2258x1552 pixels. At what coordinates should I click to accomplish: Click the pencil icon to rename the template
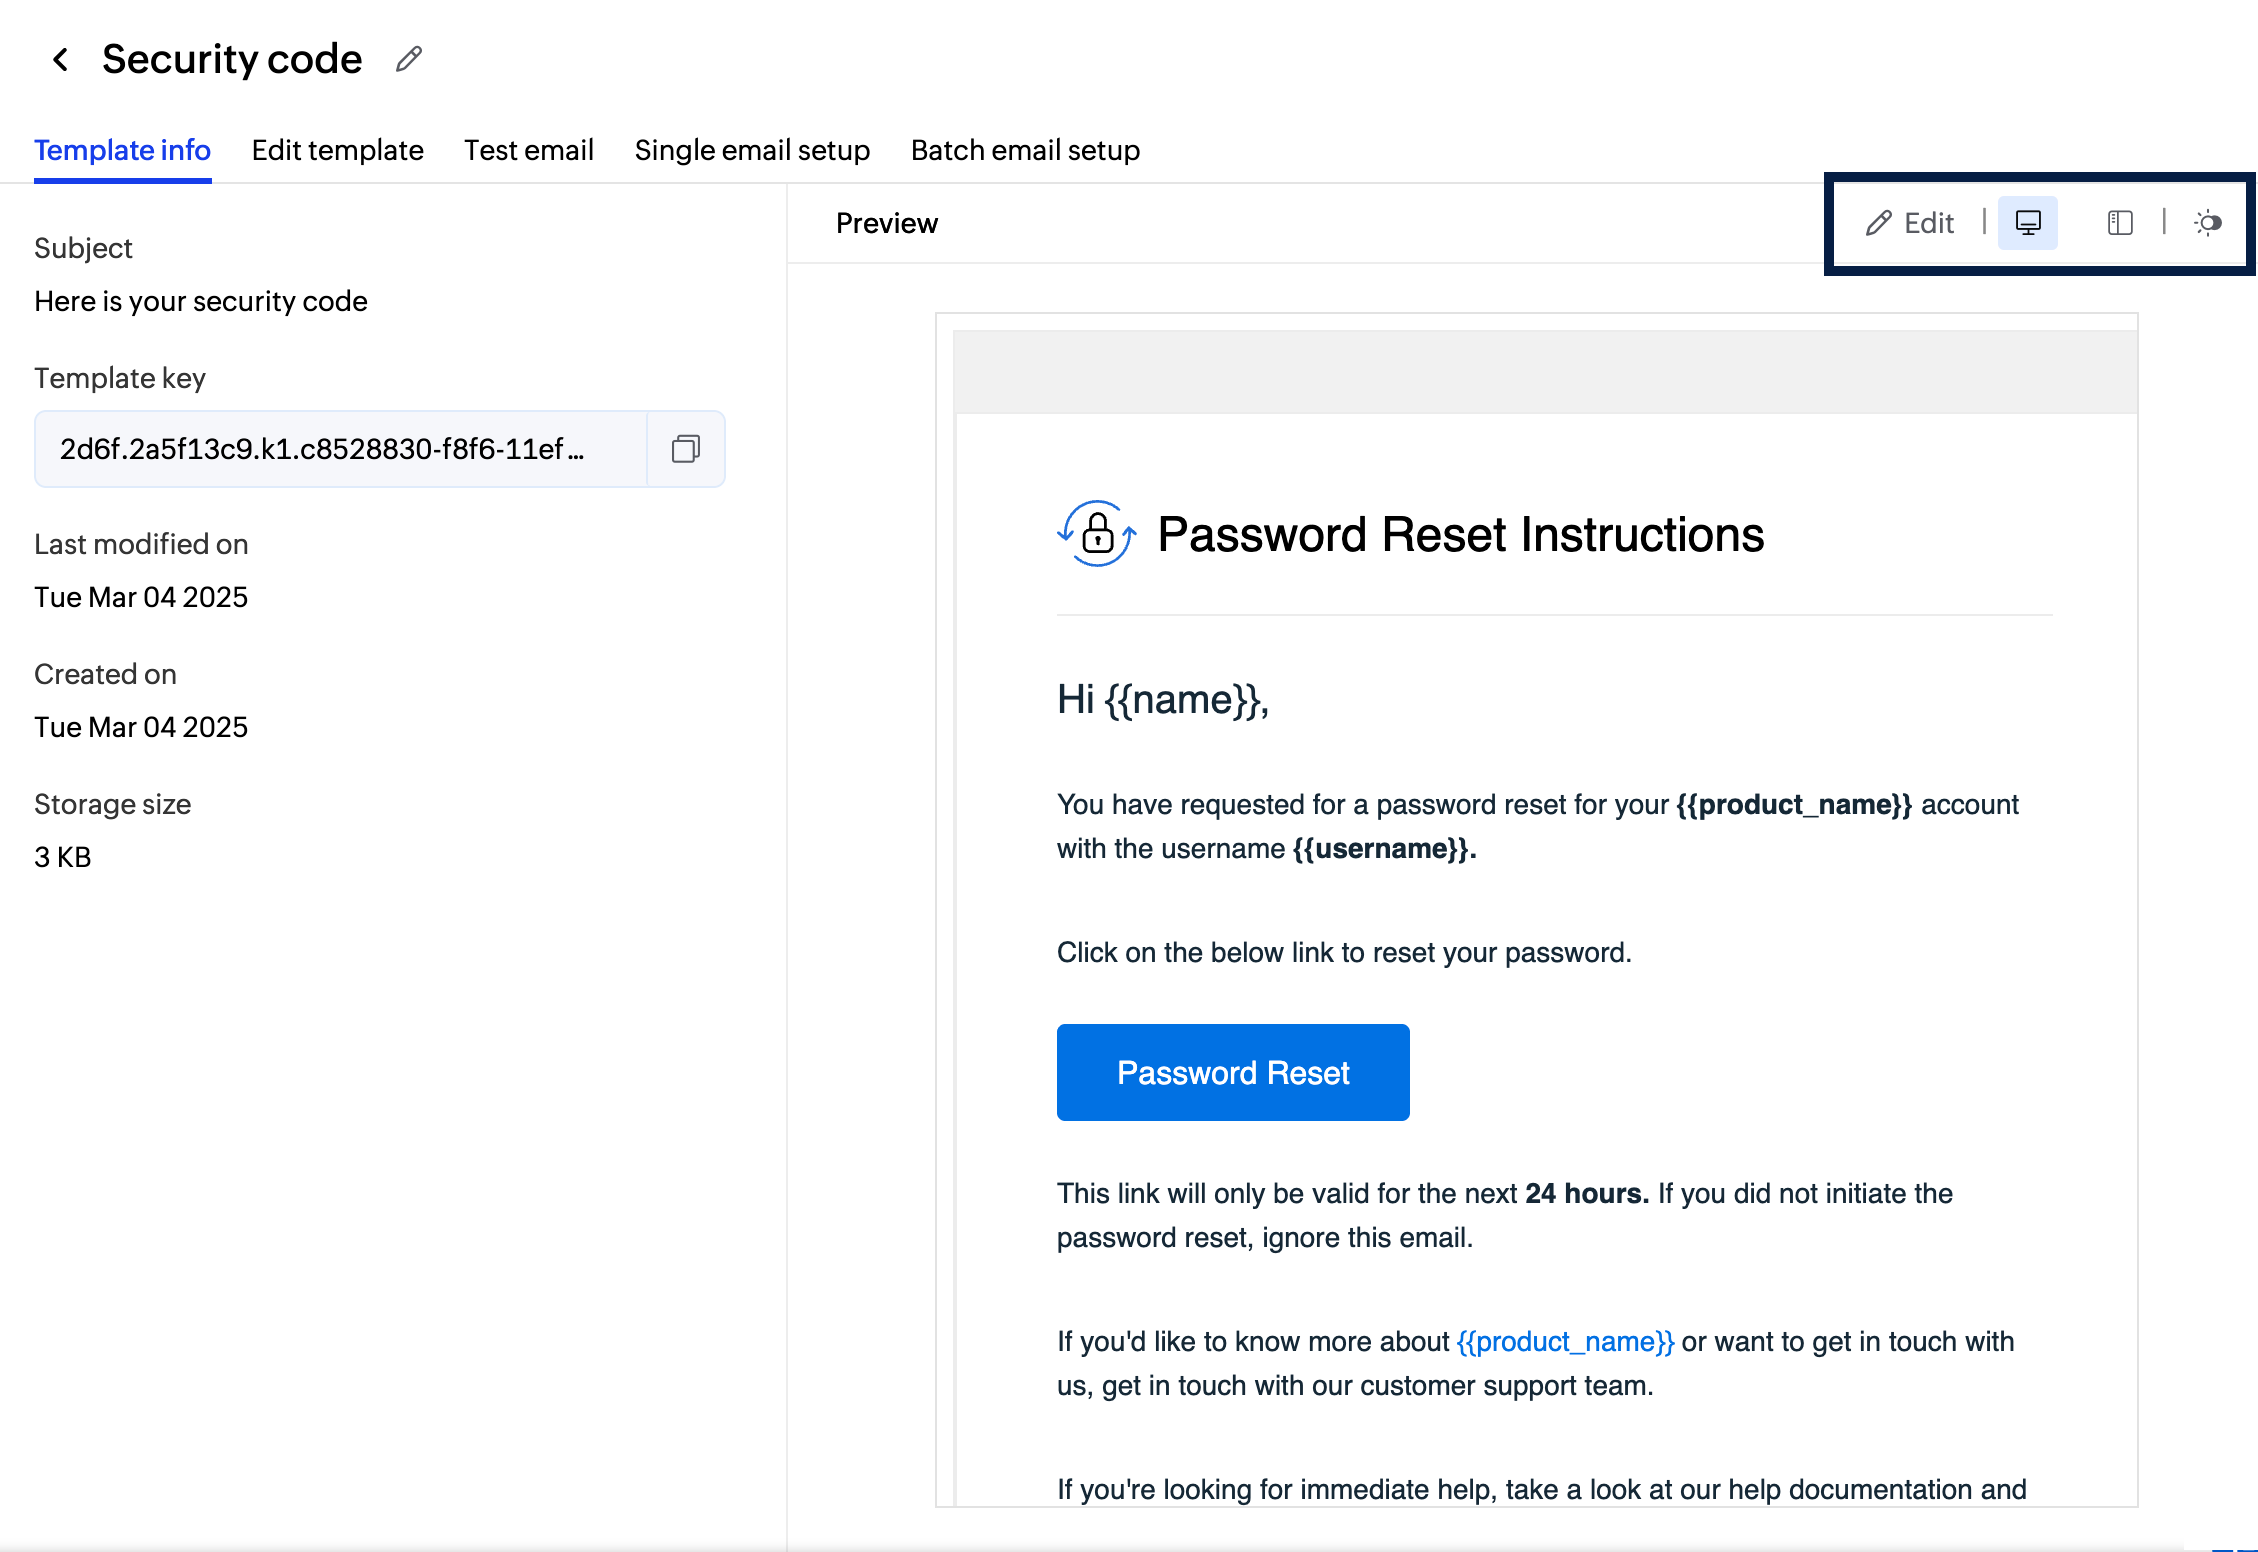click(x=408, y=60)
